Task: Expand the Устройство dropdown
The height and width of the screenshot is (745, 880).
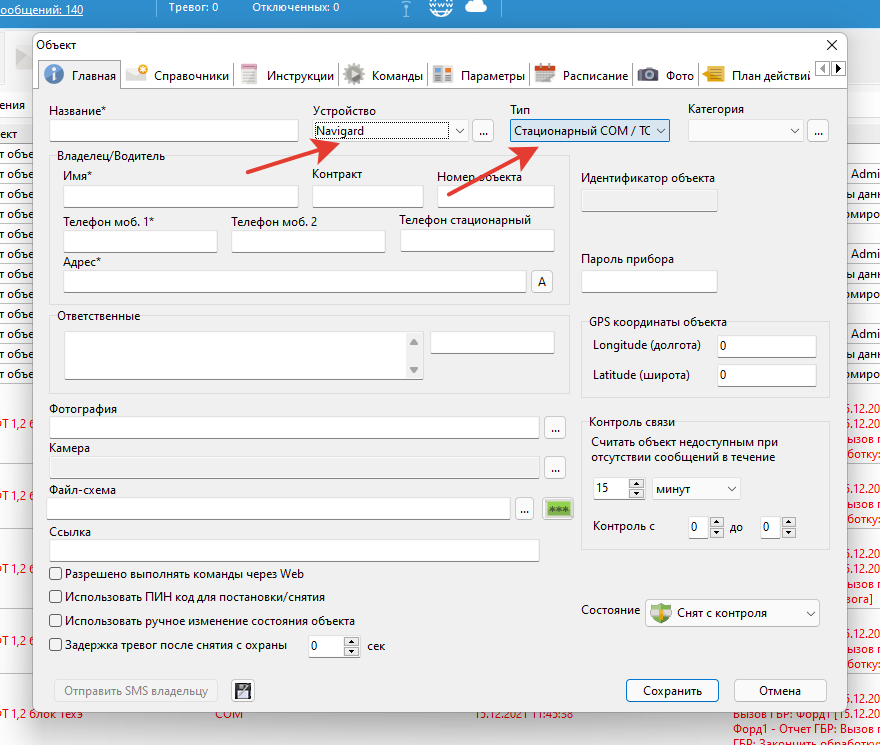Action: click(460, 131)
